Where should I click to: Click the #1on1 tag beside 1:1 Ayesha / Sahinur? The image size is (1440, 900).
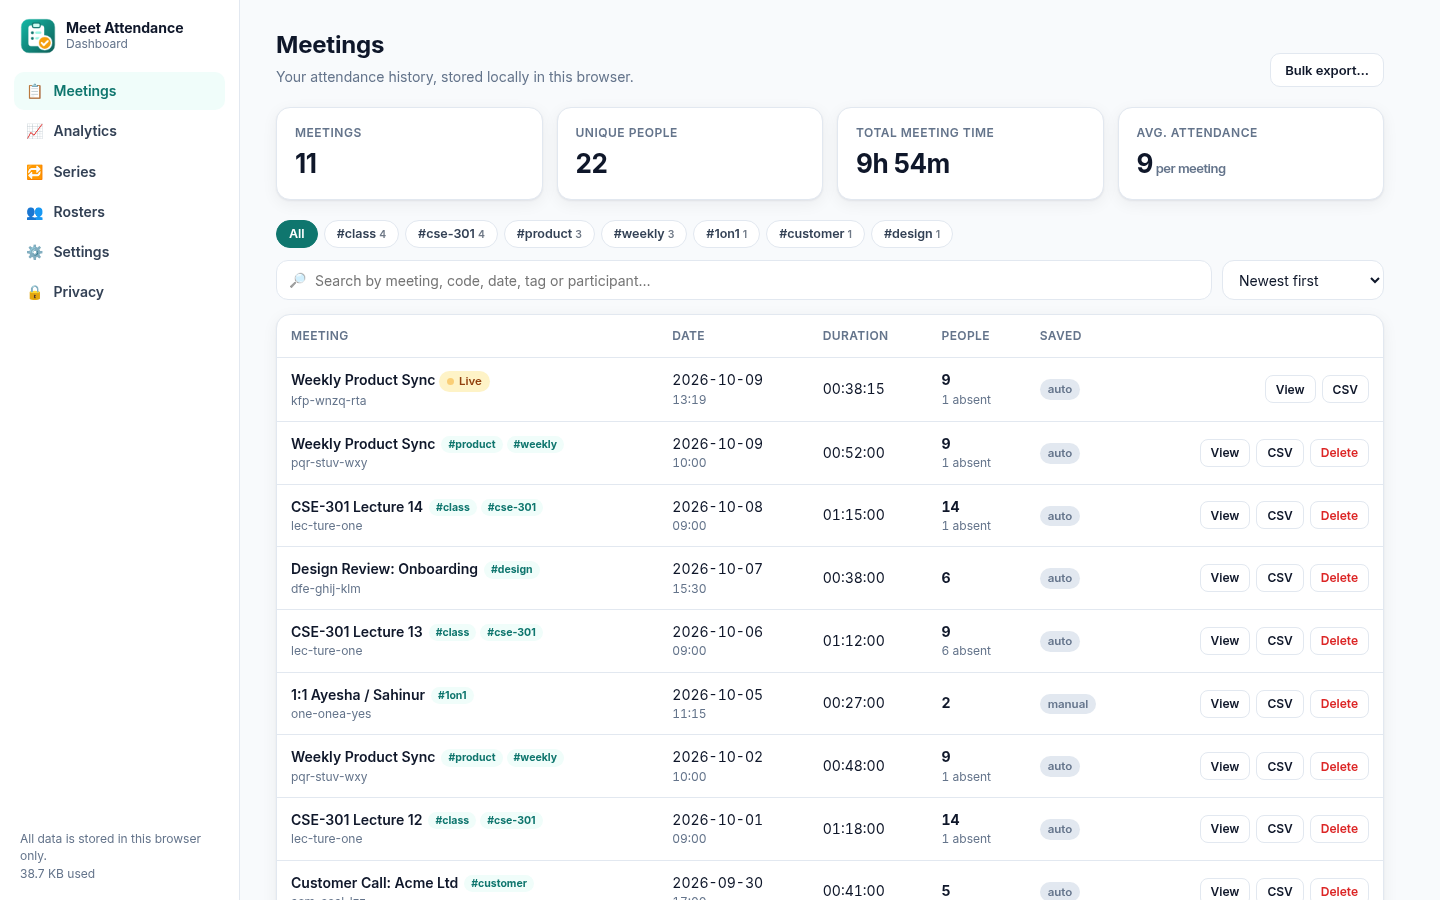pos(452,696)
